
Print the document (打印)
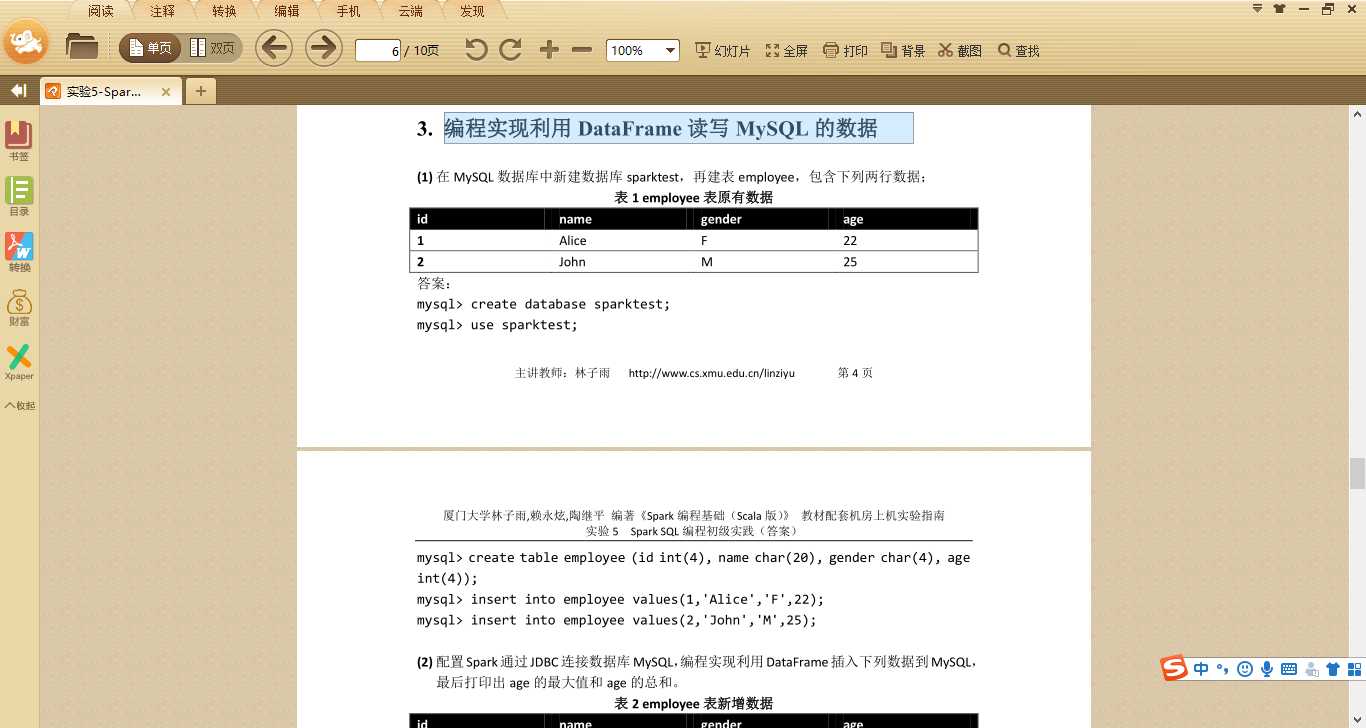[845, 50]
